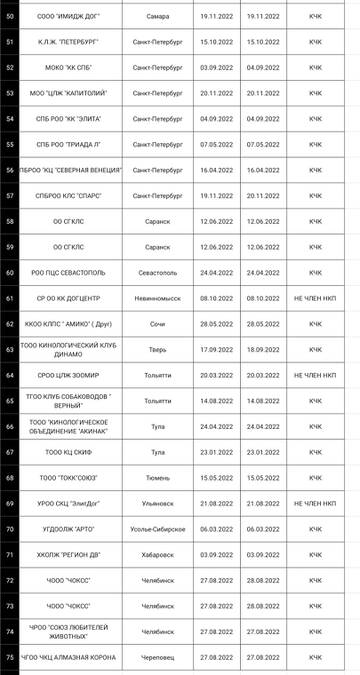Select ТООО КИНОЛОГИЧЕСКИЙ КЛУБ ДИНАМО cell

point(71,350)
